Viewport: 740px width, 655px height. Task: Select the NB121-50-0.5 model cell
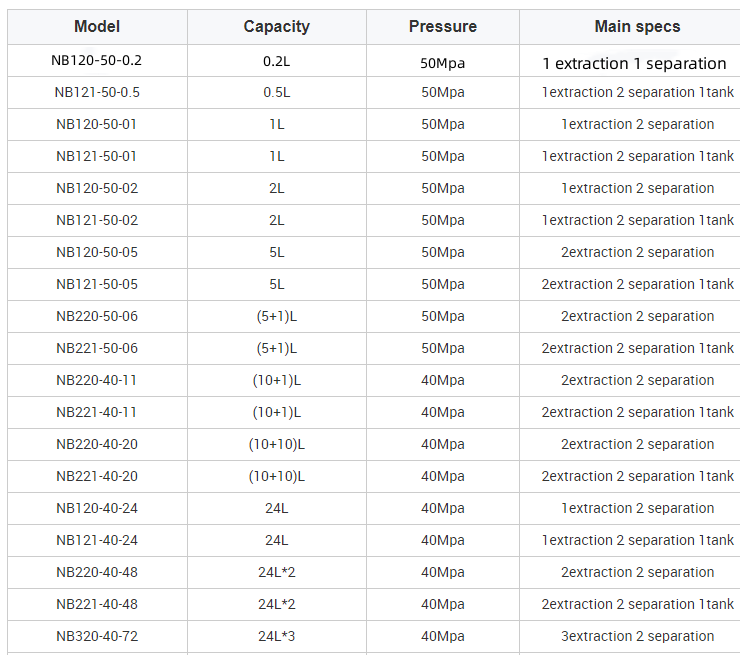[x=97, y=92]
